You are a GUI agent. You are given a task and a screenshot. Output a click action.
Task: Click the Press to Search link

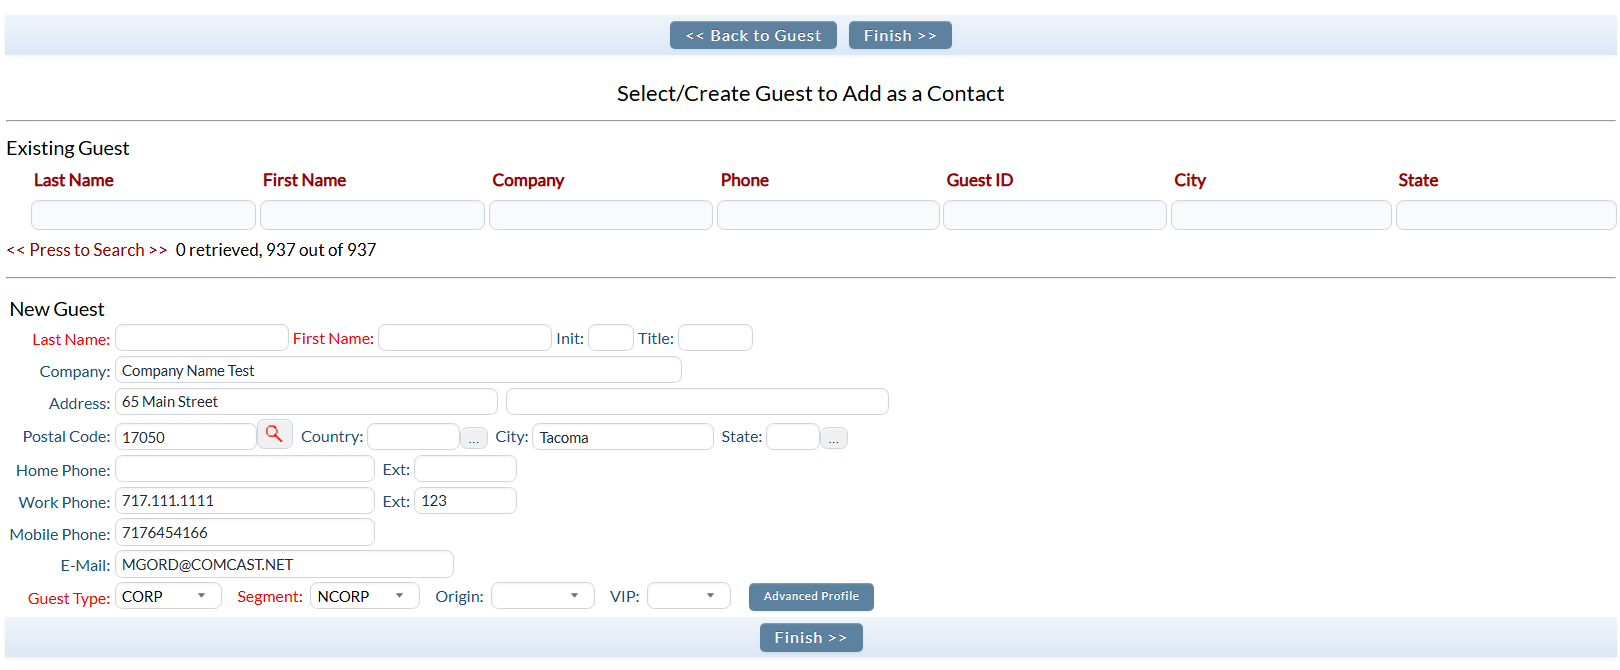[x=87, y=250]
